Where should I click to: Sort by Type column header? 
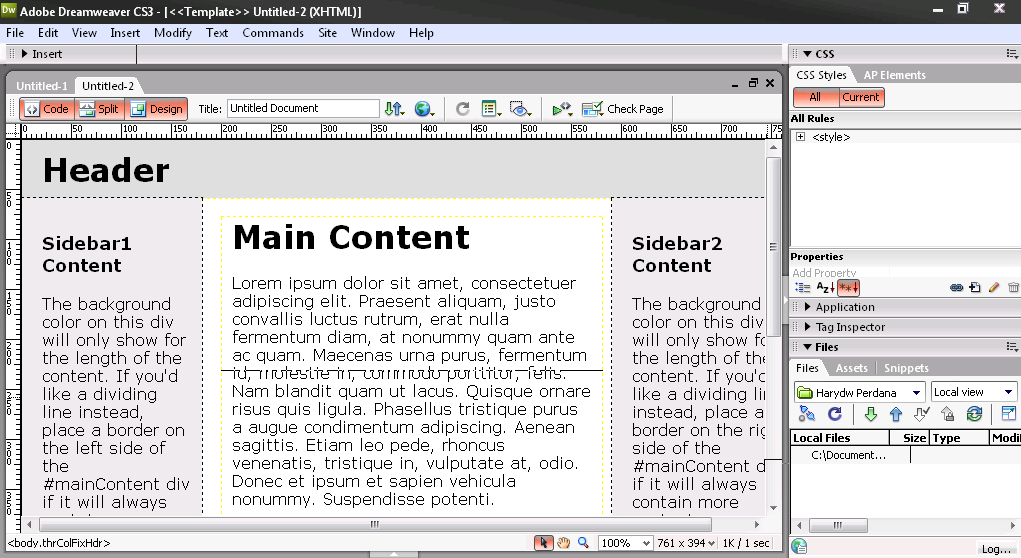960,438
